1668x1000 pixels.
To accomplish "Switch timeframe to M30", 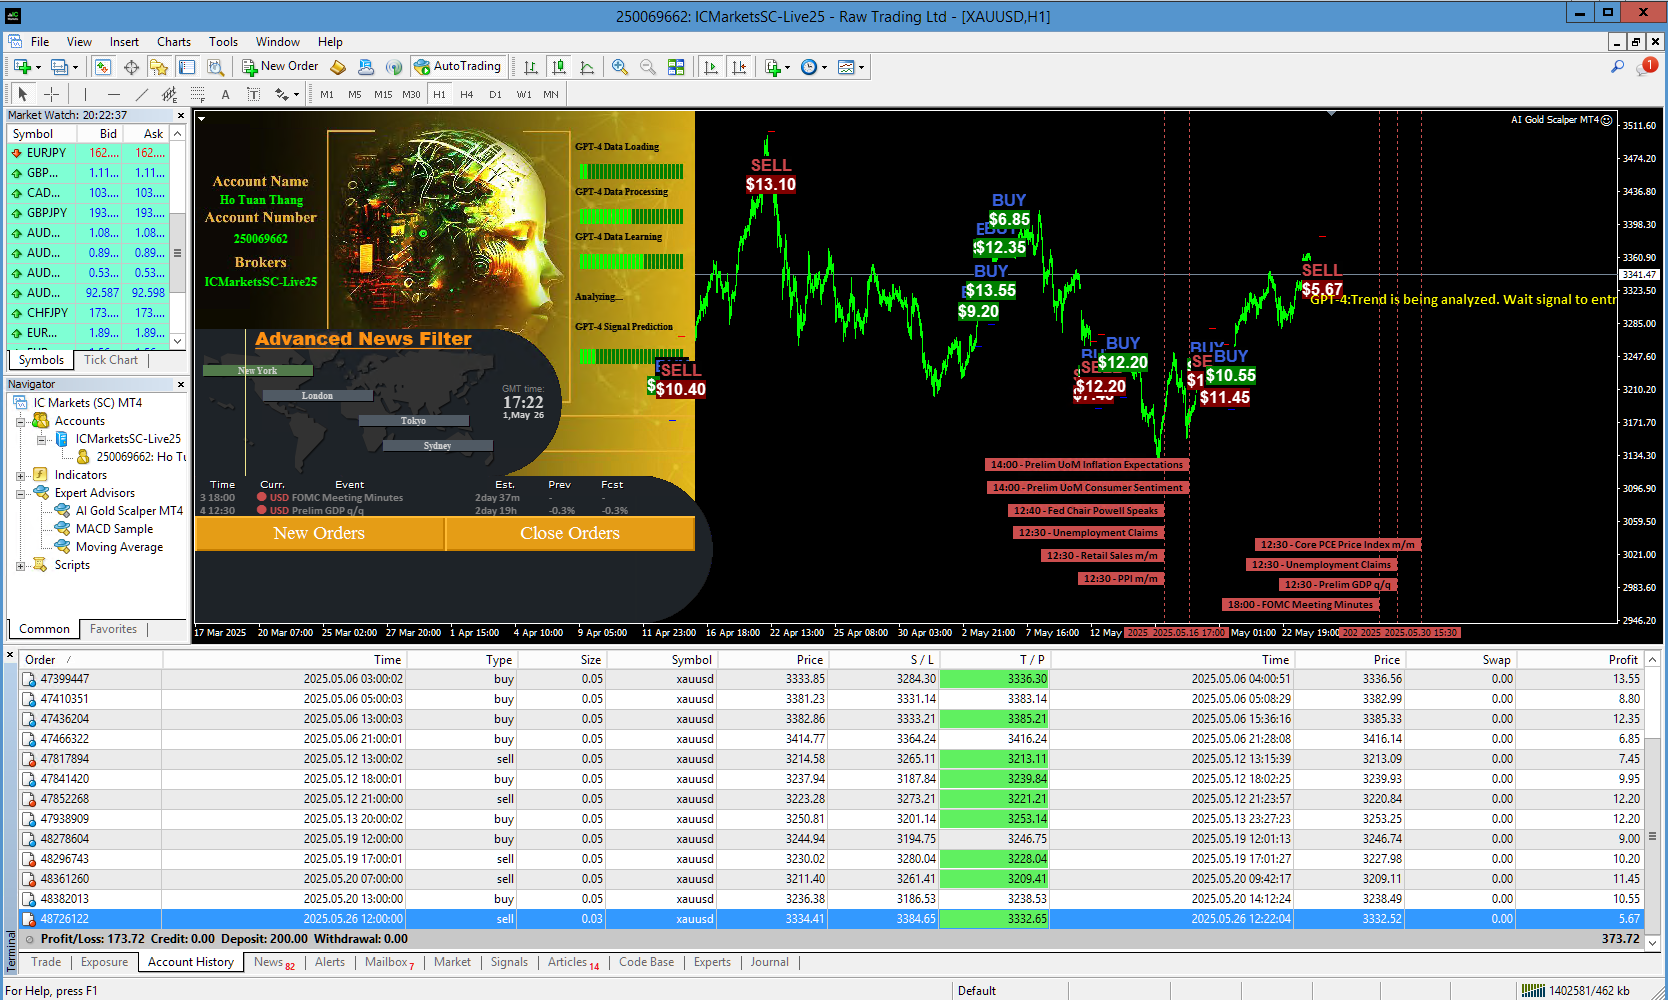I will (x=411, y=94).
